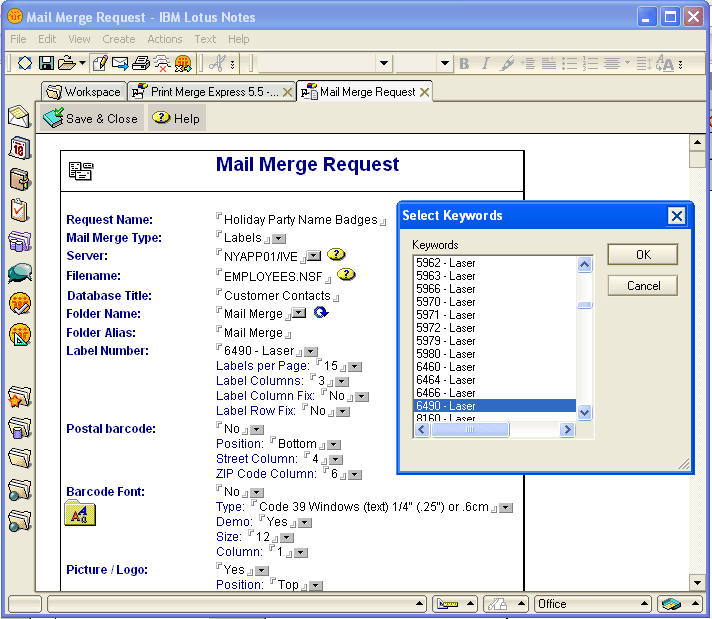Click the refresh icon next to Folder Name
Image resolution: width=712 pixels, height=619 pixels.
[x=321, y=313]
